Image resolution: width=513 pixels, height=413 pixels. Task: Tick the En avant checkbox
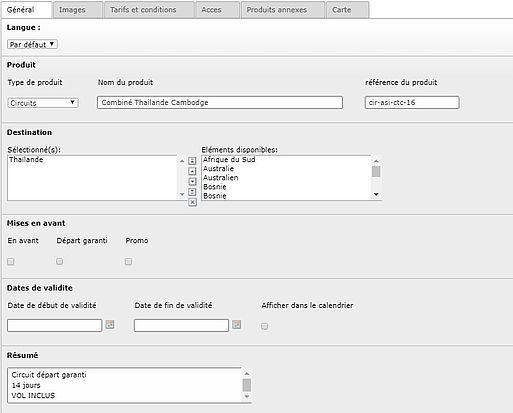coord(11,262)
